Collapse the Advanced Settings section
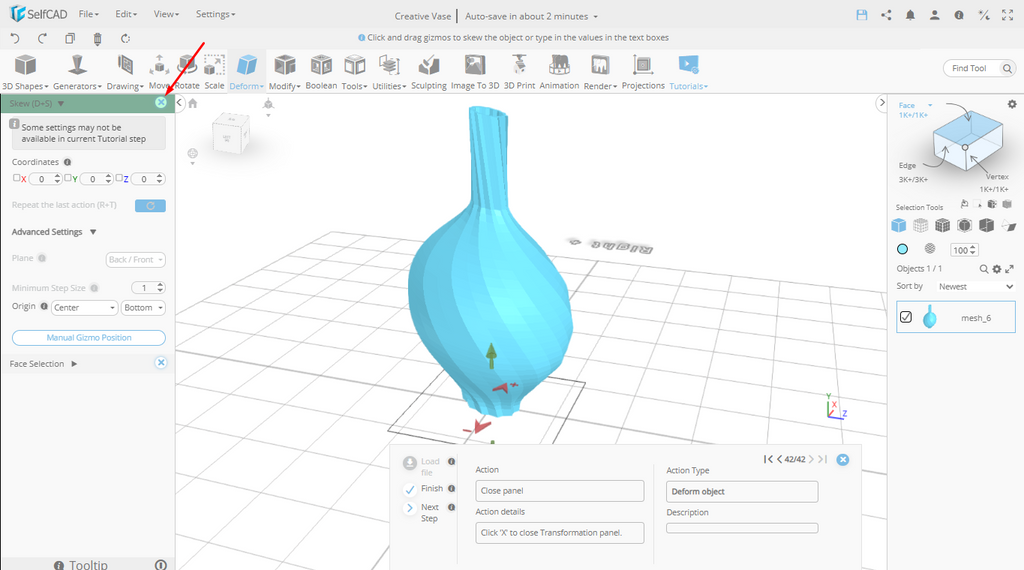Viewport: 1024px width, 570px height. click(x=93, y=232)
